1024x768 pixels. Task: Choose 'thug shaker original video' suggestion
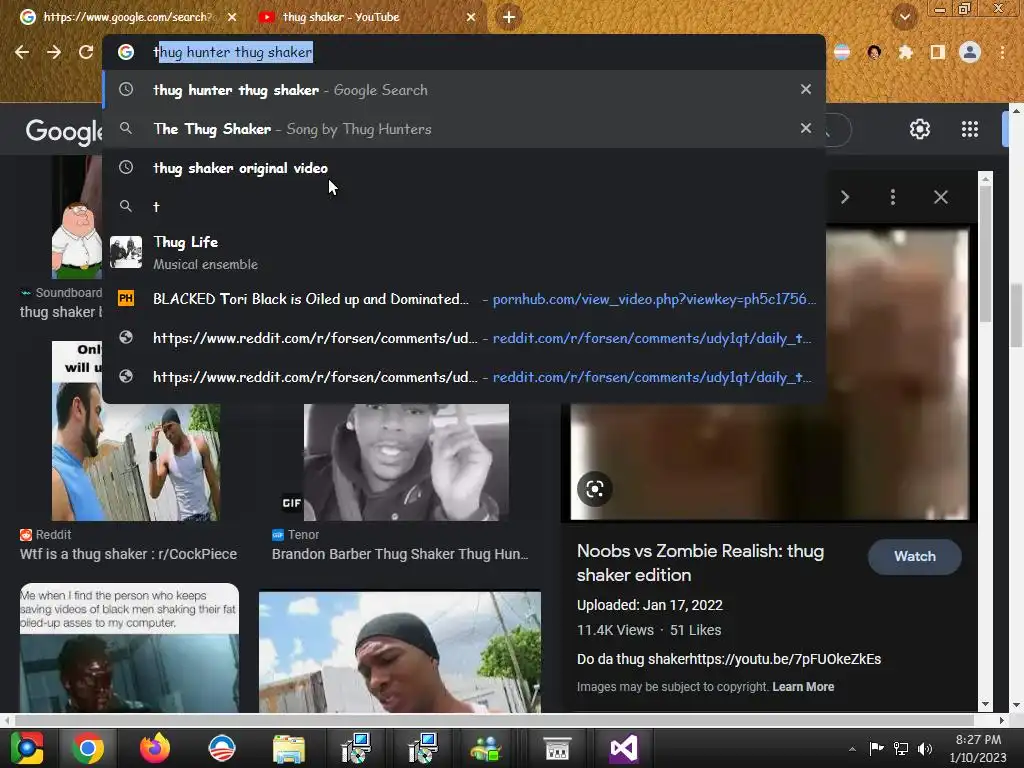tap(464, 168)
